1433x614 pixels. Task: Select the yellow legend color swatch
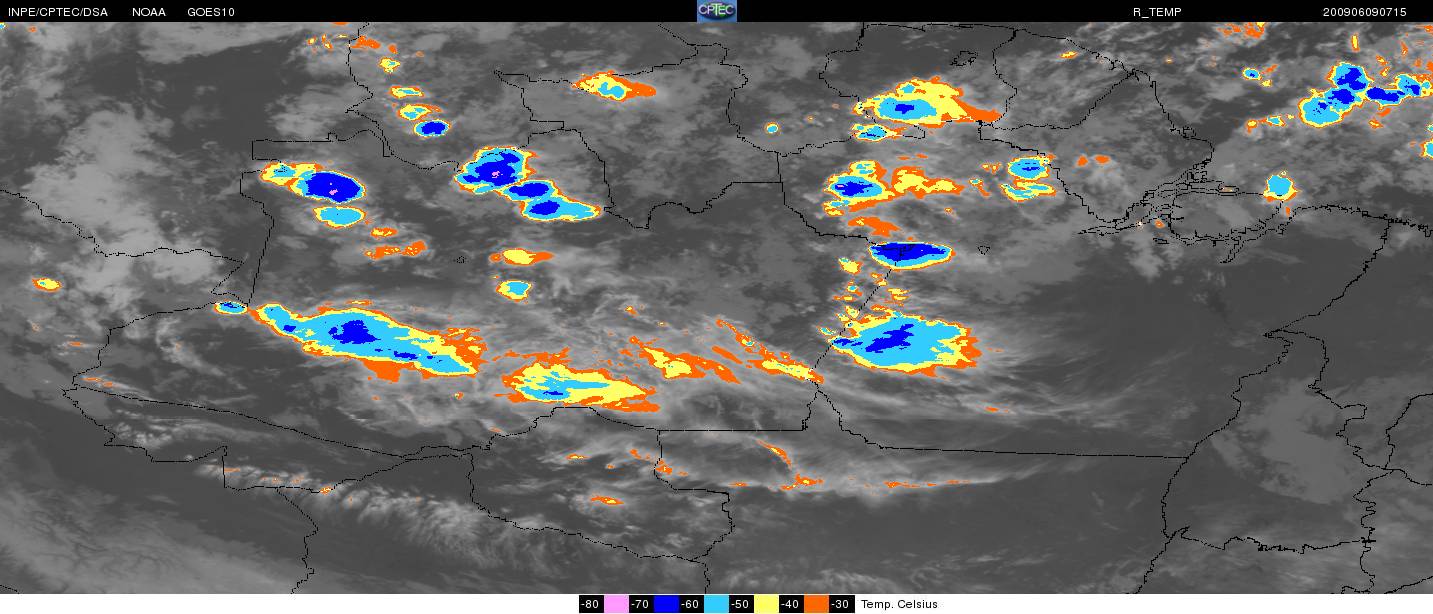766,604
